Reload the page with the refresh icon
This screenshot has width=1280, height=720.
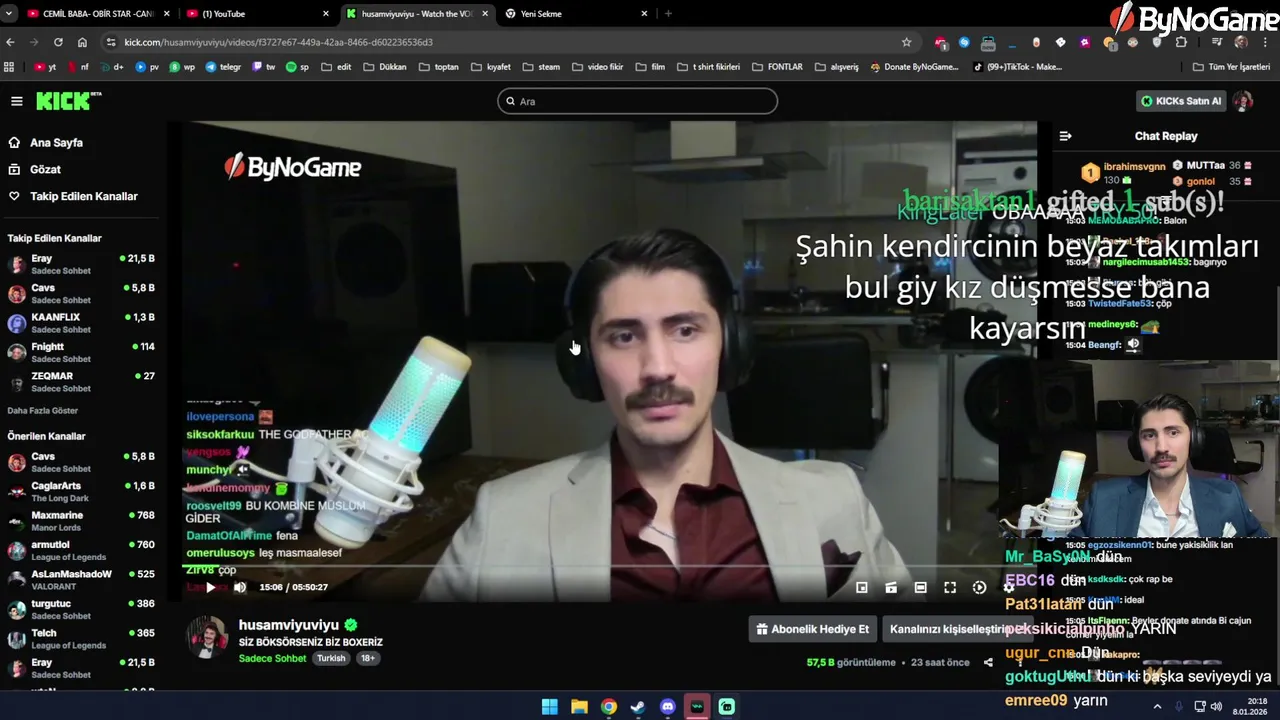pos(58,42)
